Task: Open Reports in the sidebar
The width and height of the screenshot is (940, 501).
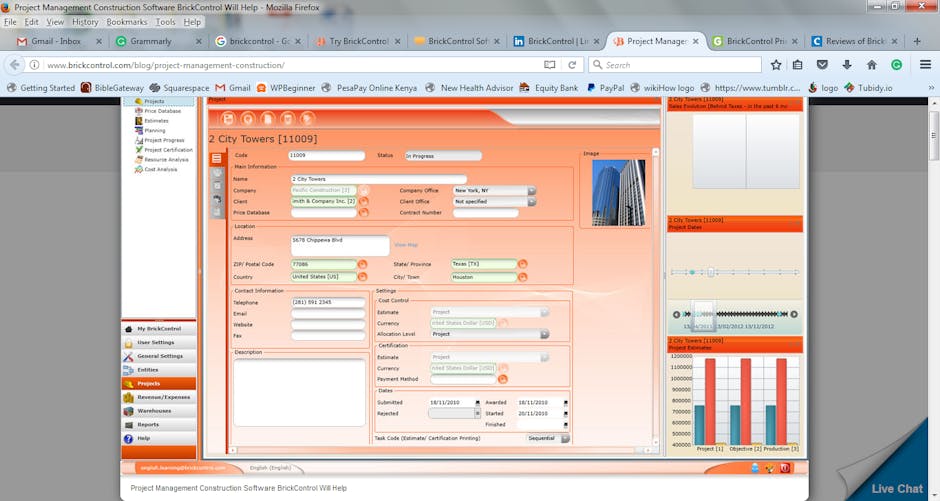Action: (159, 425)
